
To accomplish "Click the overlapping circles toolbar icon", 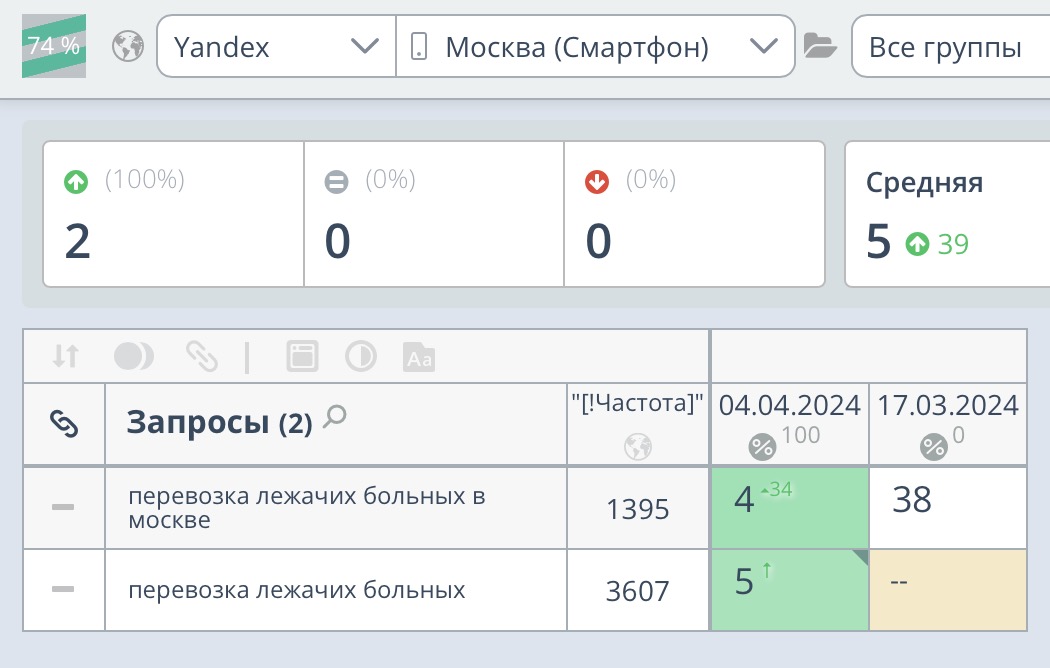I will [x=134, y=356].
